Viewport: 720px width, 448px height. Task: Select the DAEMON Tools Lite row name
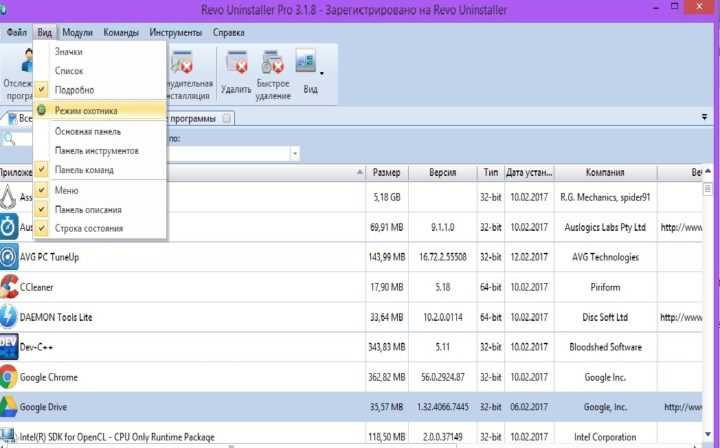(x=56, y=317)
